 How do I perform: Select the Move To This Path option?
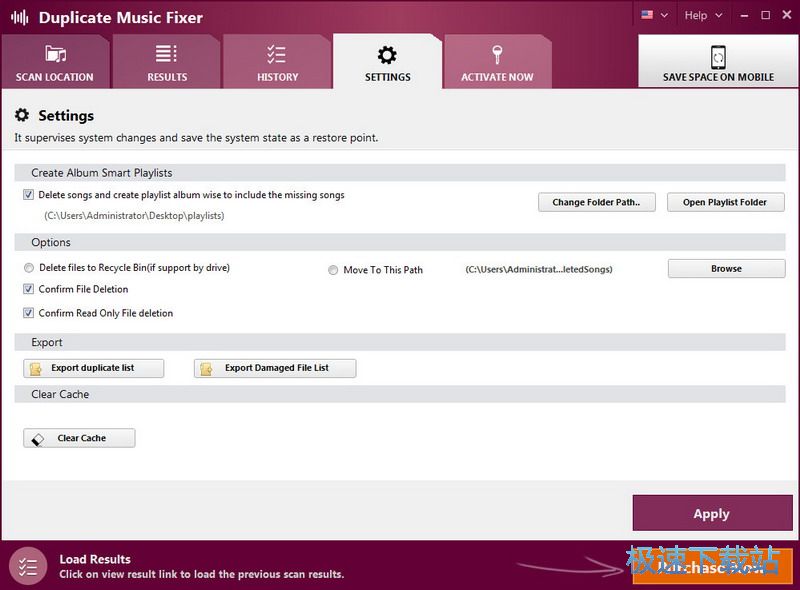coord(331,269)
